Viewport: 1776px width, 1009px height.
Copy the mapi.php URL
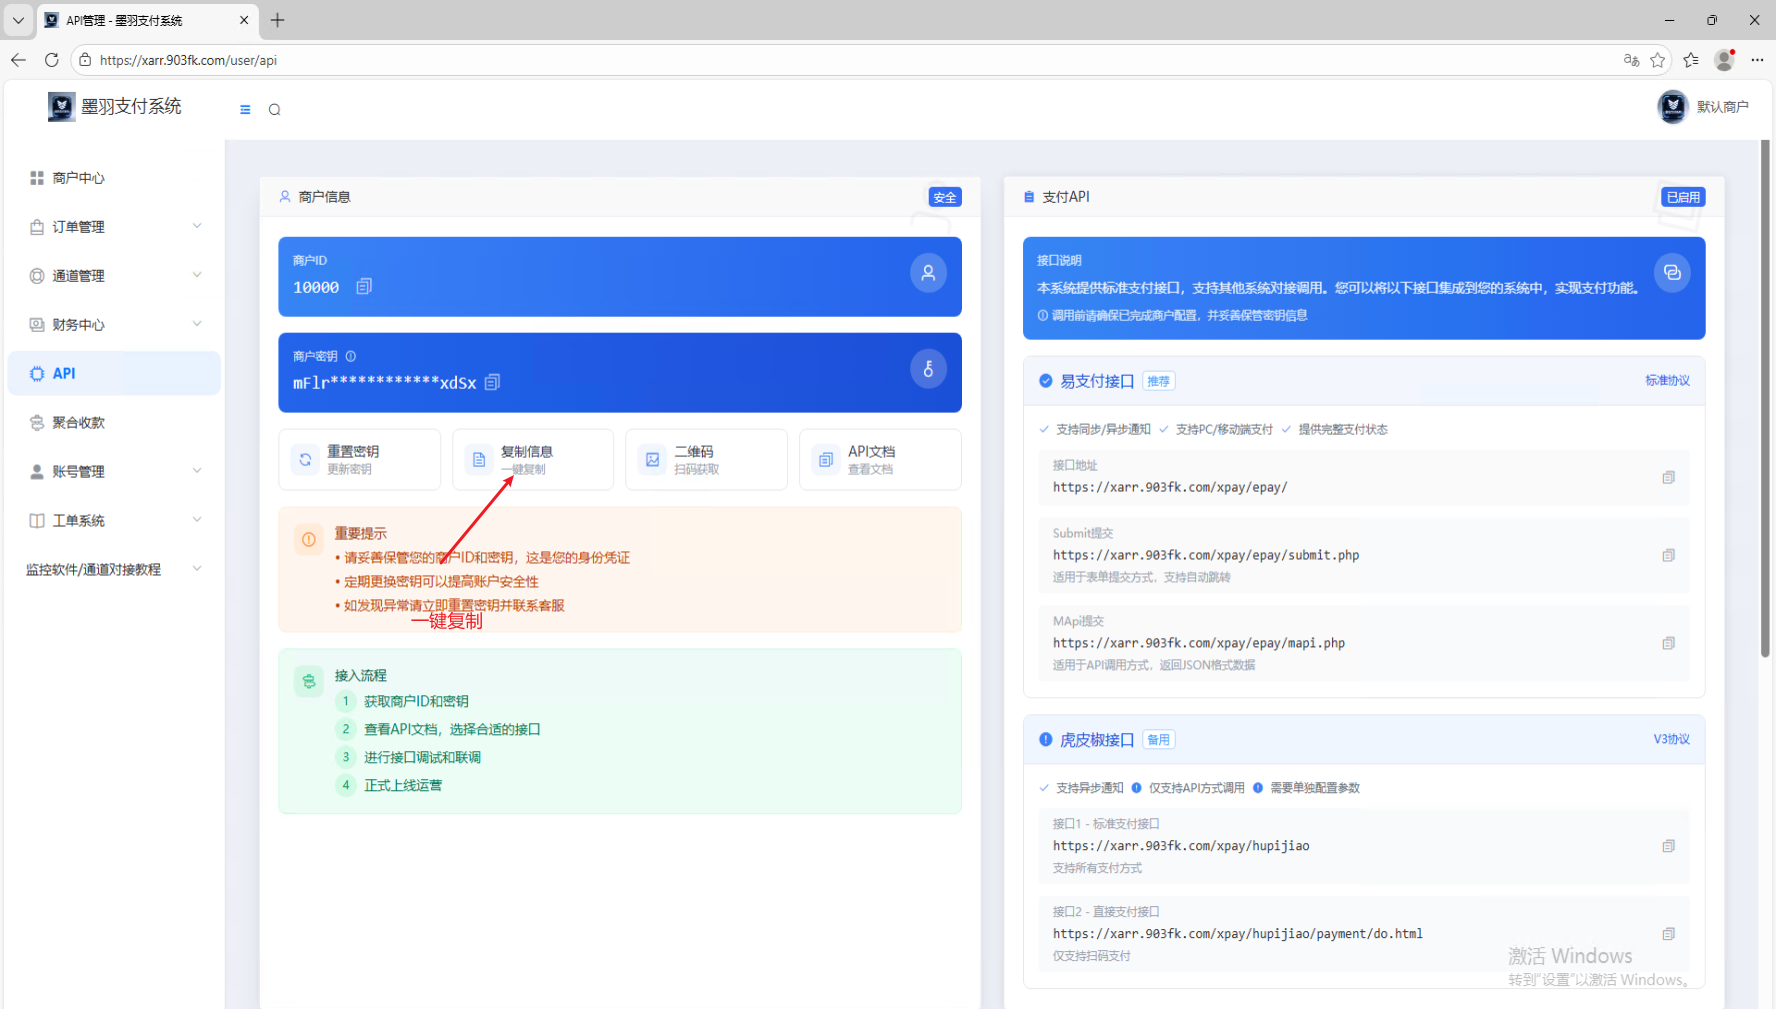click(1668, 644)
